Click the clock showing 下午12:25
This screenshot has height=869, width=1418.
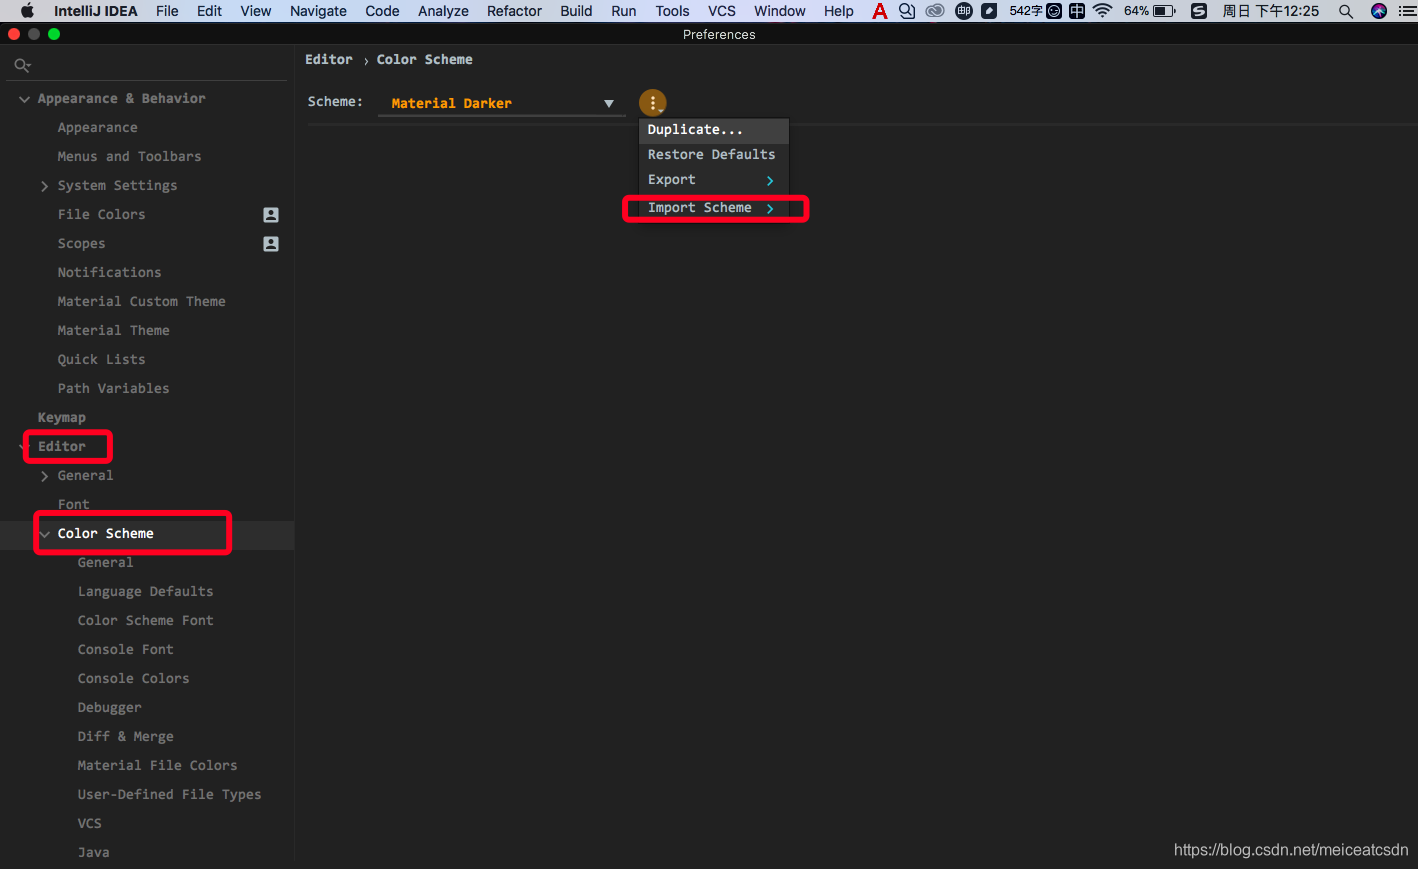click(1271, 11)
